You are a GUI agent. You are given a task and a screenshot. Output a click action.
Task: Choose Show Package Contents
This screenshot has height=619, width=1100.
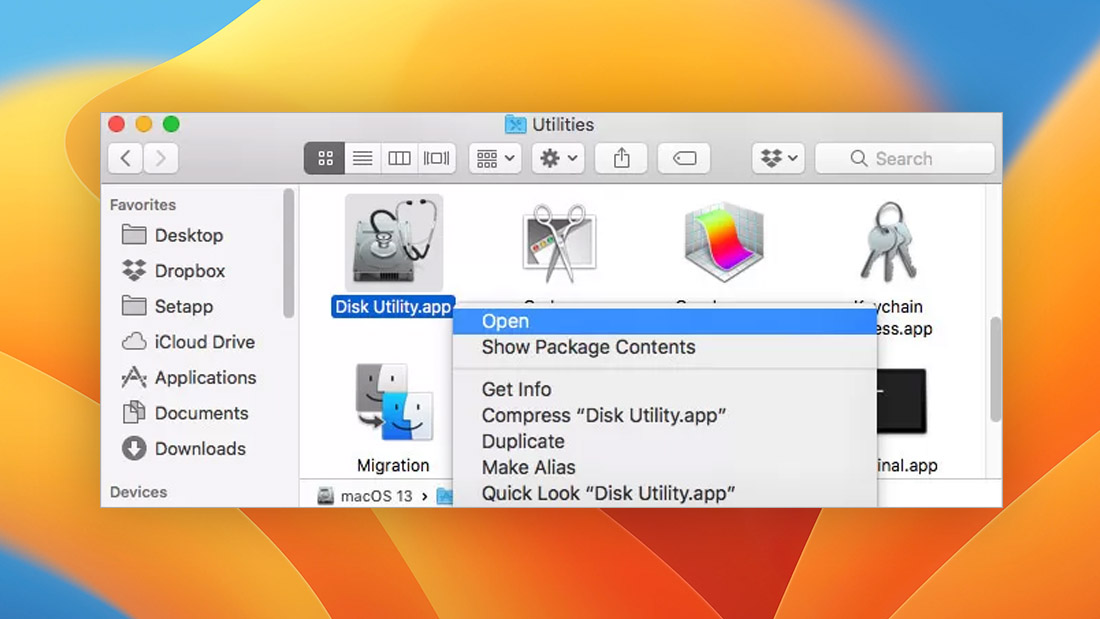click(665, 347)
